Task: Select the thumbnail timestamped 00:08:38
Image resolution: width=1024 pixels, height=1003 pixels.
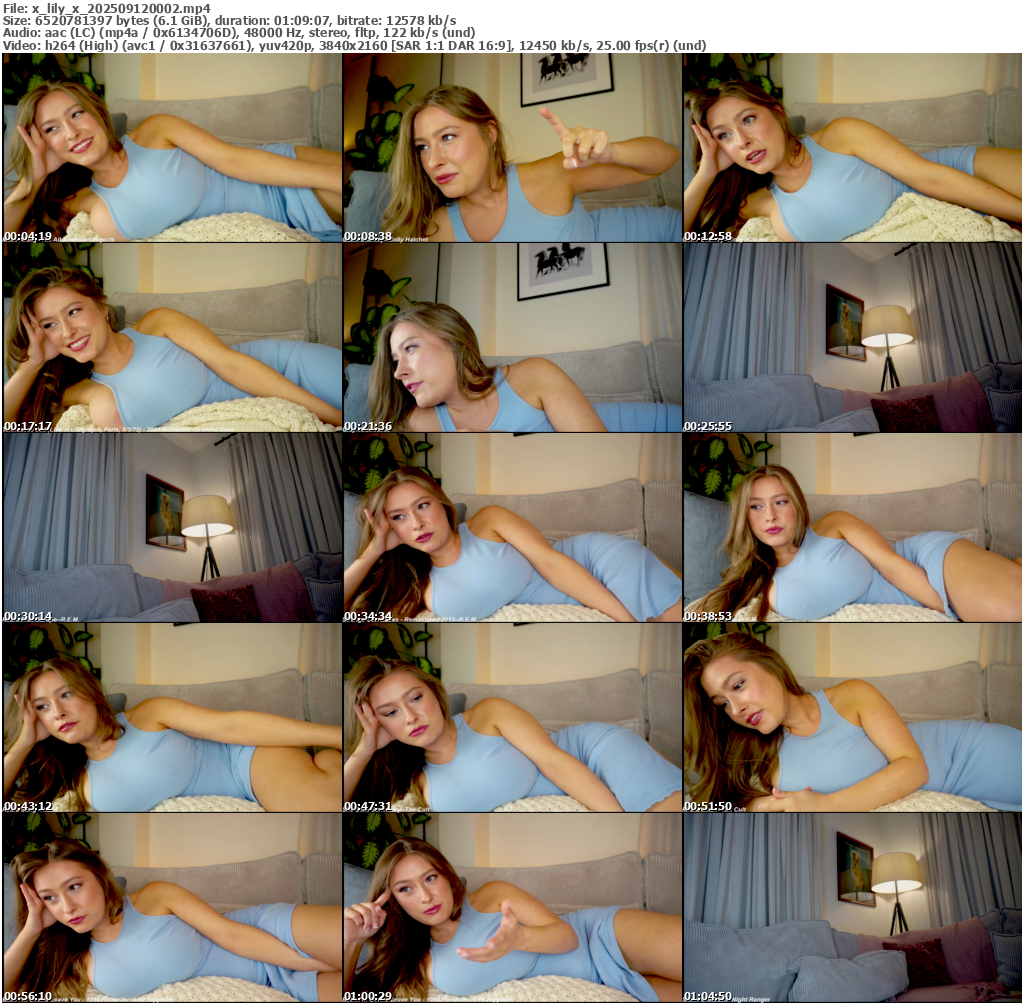Action: (513, 148)
